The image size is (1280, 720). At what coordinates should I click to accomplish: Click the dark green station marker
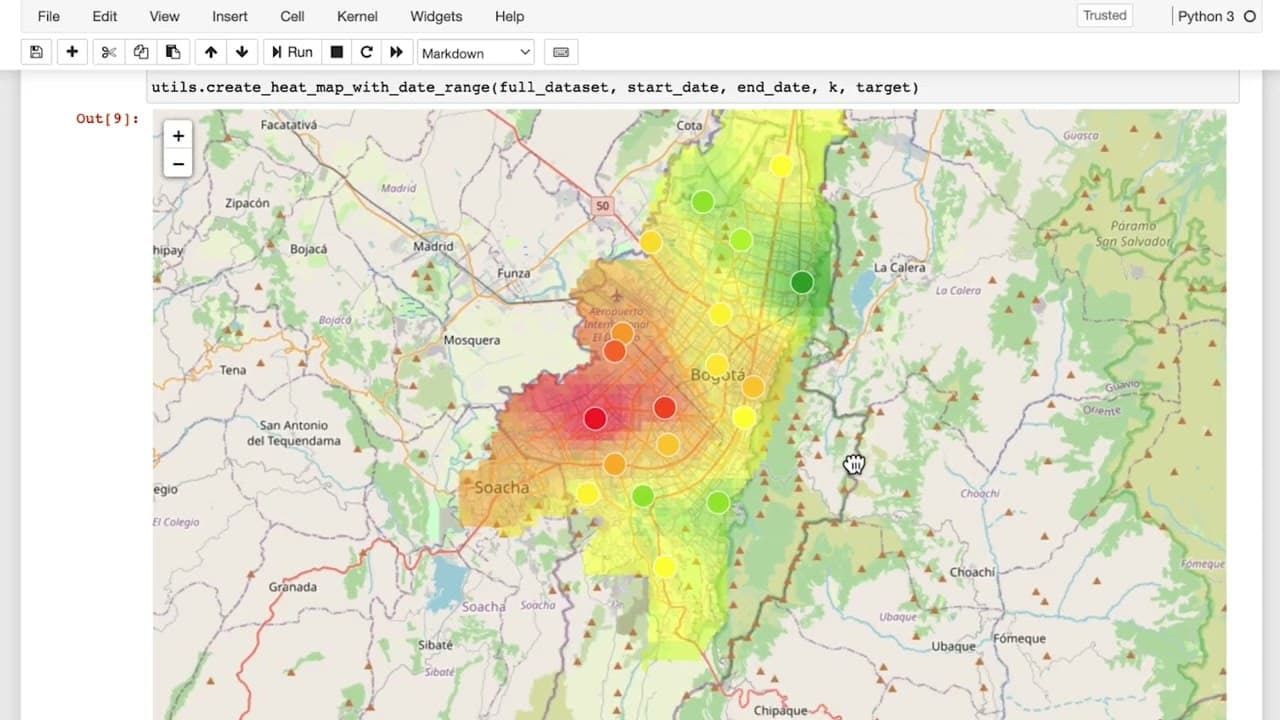802,282
